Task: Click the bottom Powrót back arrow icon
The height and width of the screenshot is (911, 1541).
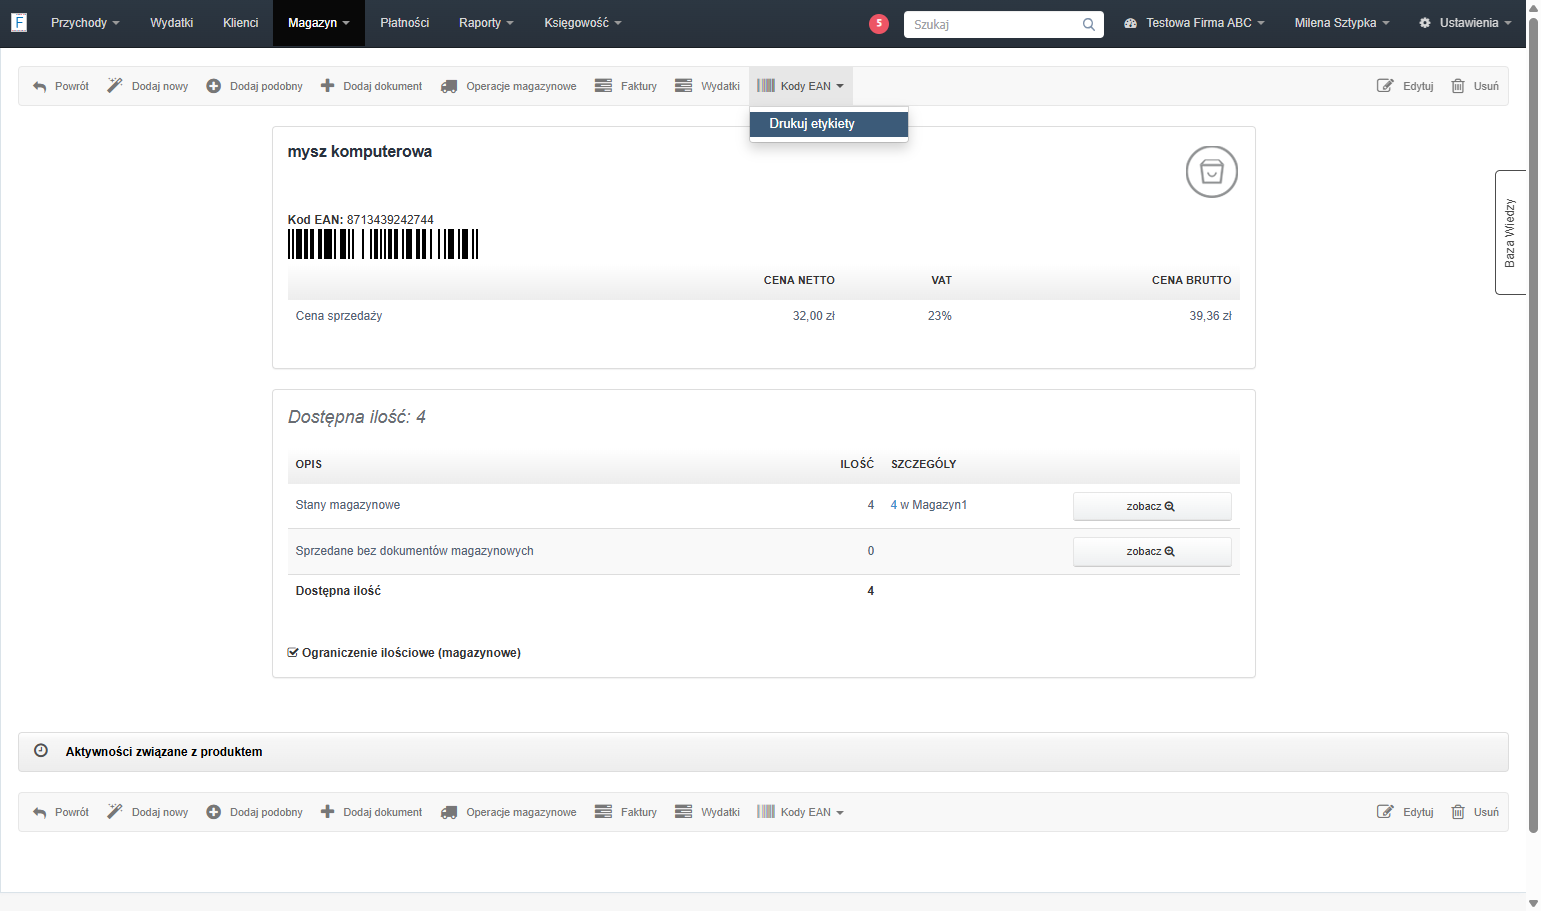Action: 40,812
